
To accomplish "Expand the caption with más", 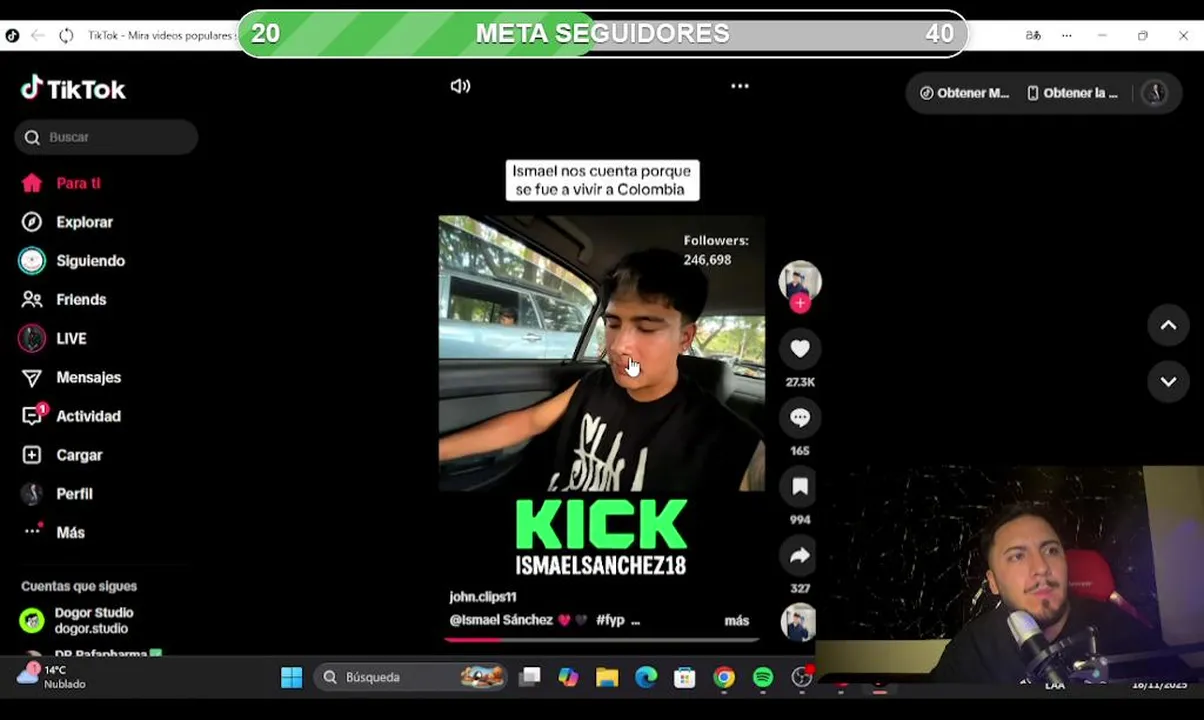I will 737,621.
